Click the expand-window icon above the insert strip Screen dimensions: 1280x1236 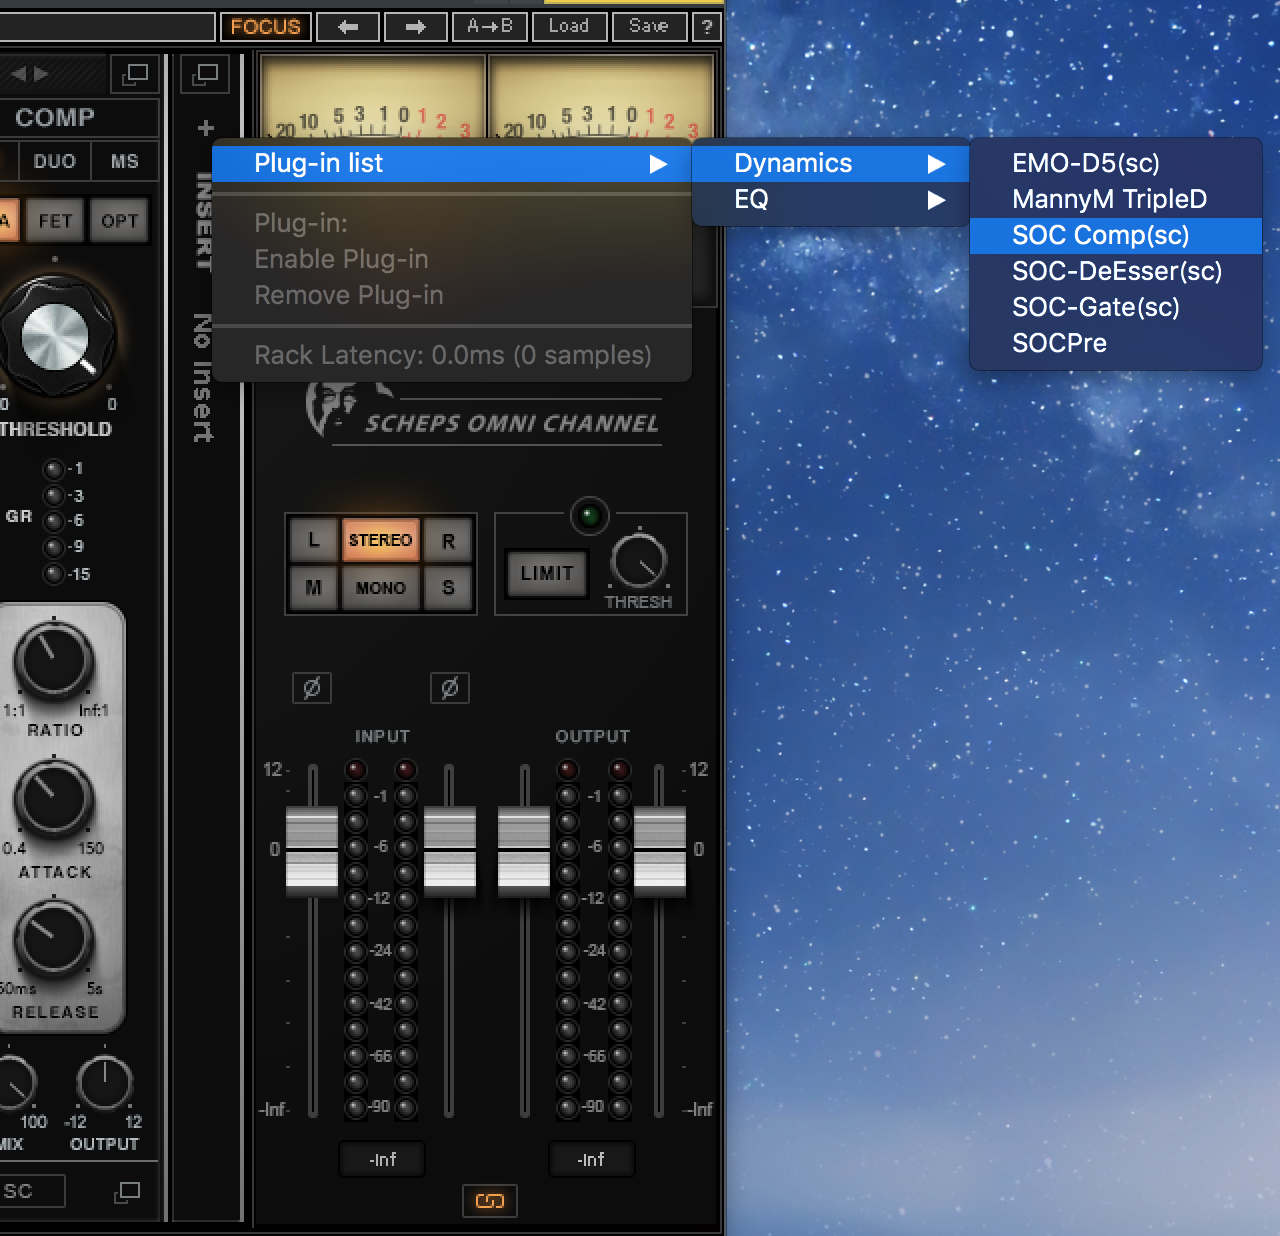click(206, 73)
